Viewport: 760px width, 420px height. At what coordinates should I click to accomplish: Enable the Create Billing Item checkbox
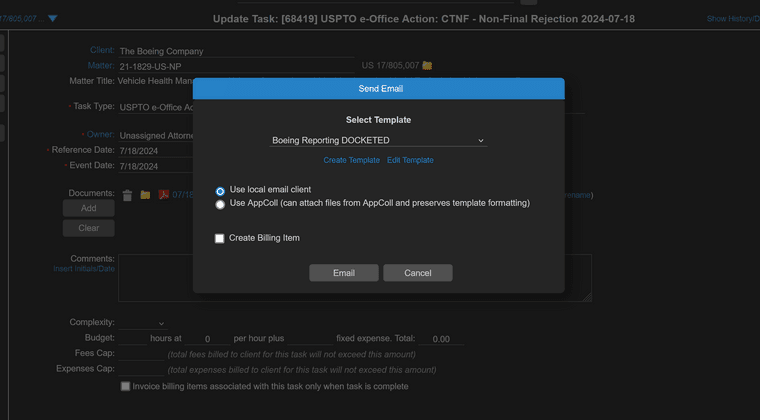tap(220, 238)
